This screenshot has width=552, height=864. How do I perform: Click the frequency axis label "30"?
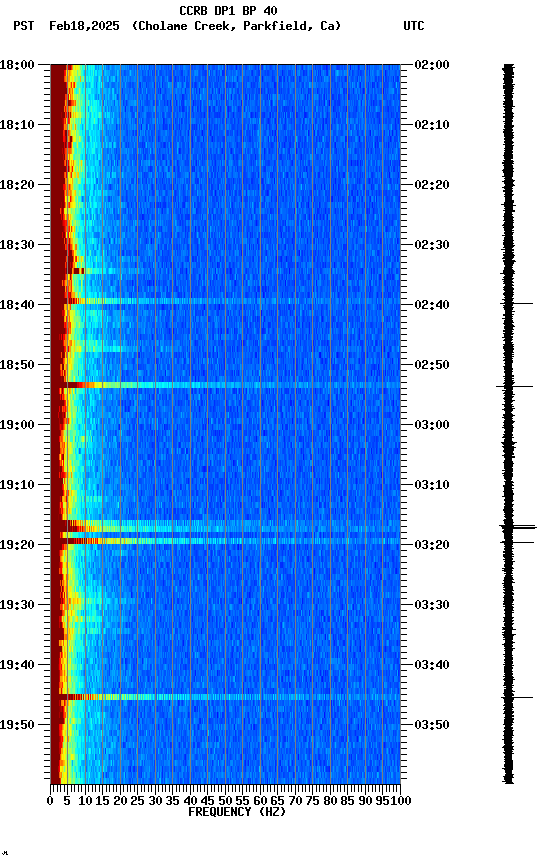point(155,801)
